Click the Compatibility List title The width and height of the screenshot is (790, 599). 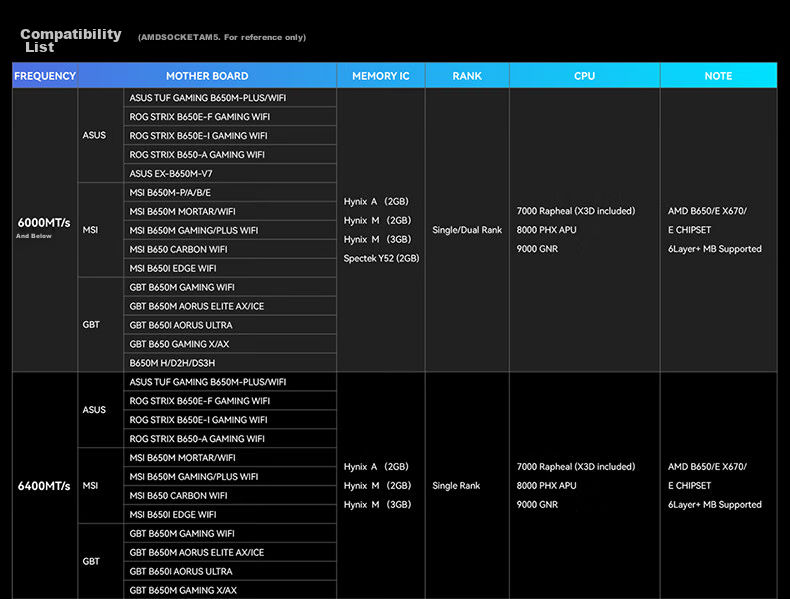pos(71,40)
